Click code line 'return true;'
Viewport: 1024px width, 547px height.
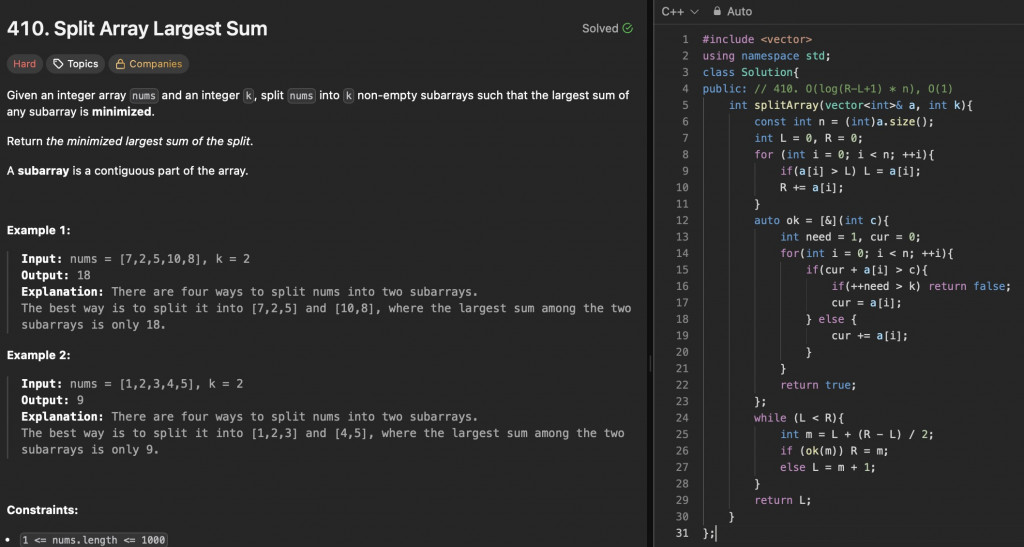click(x=818, y=385)
